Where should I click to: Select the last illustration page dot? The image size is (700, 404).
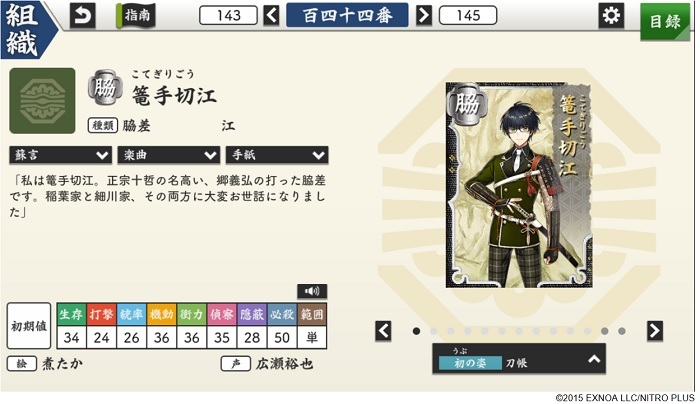coord(621,331)
